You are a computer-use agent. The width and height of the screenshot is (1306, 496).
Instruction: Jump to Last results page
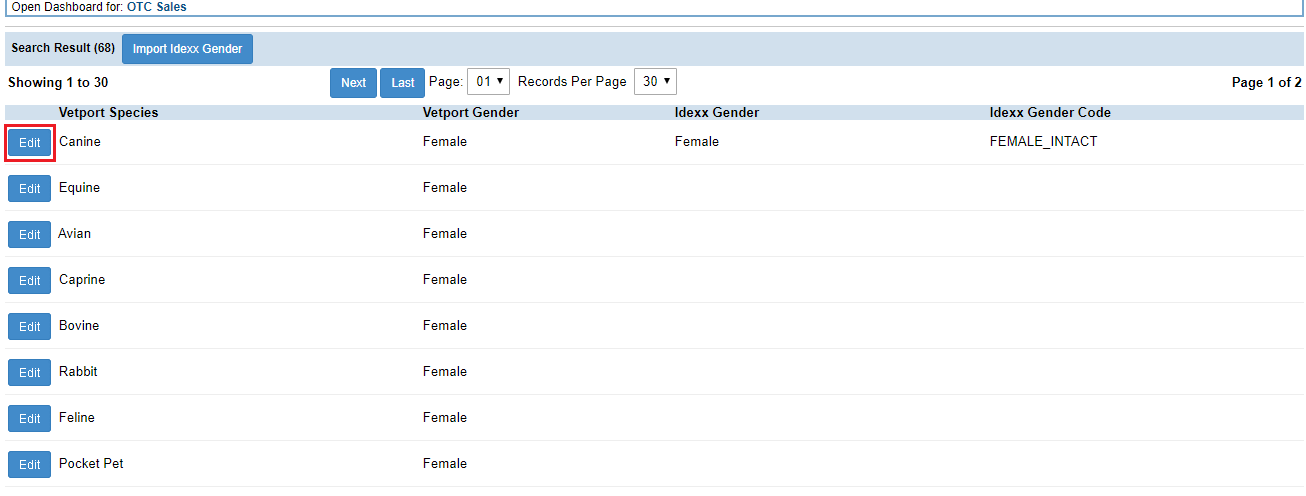[x=403, y=83]
